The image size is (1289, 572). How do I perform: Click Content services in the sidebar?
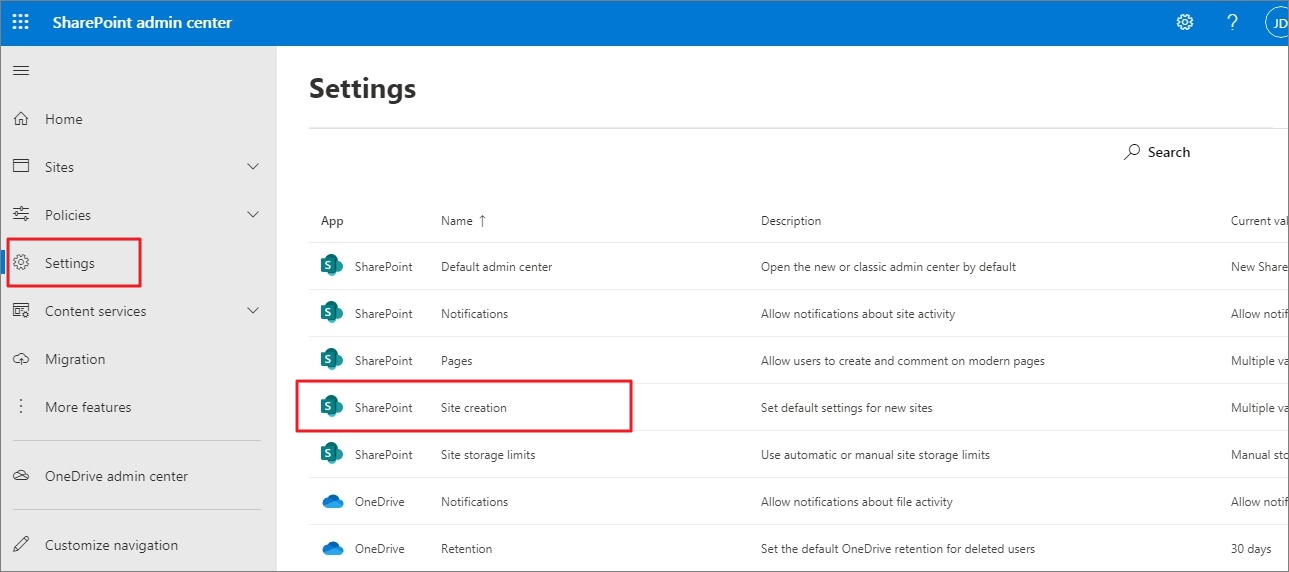(96, 311)
